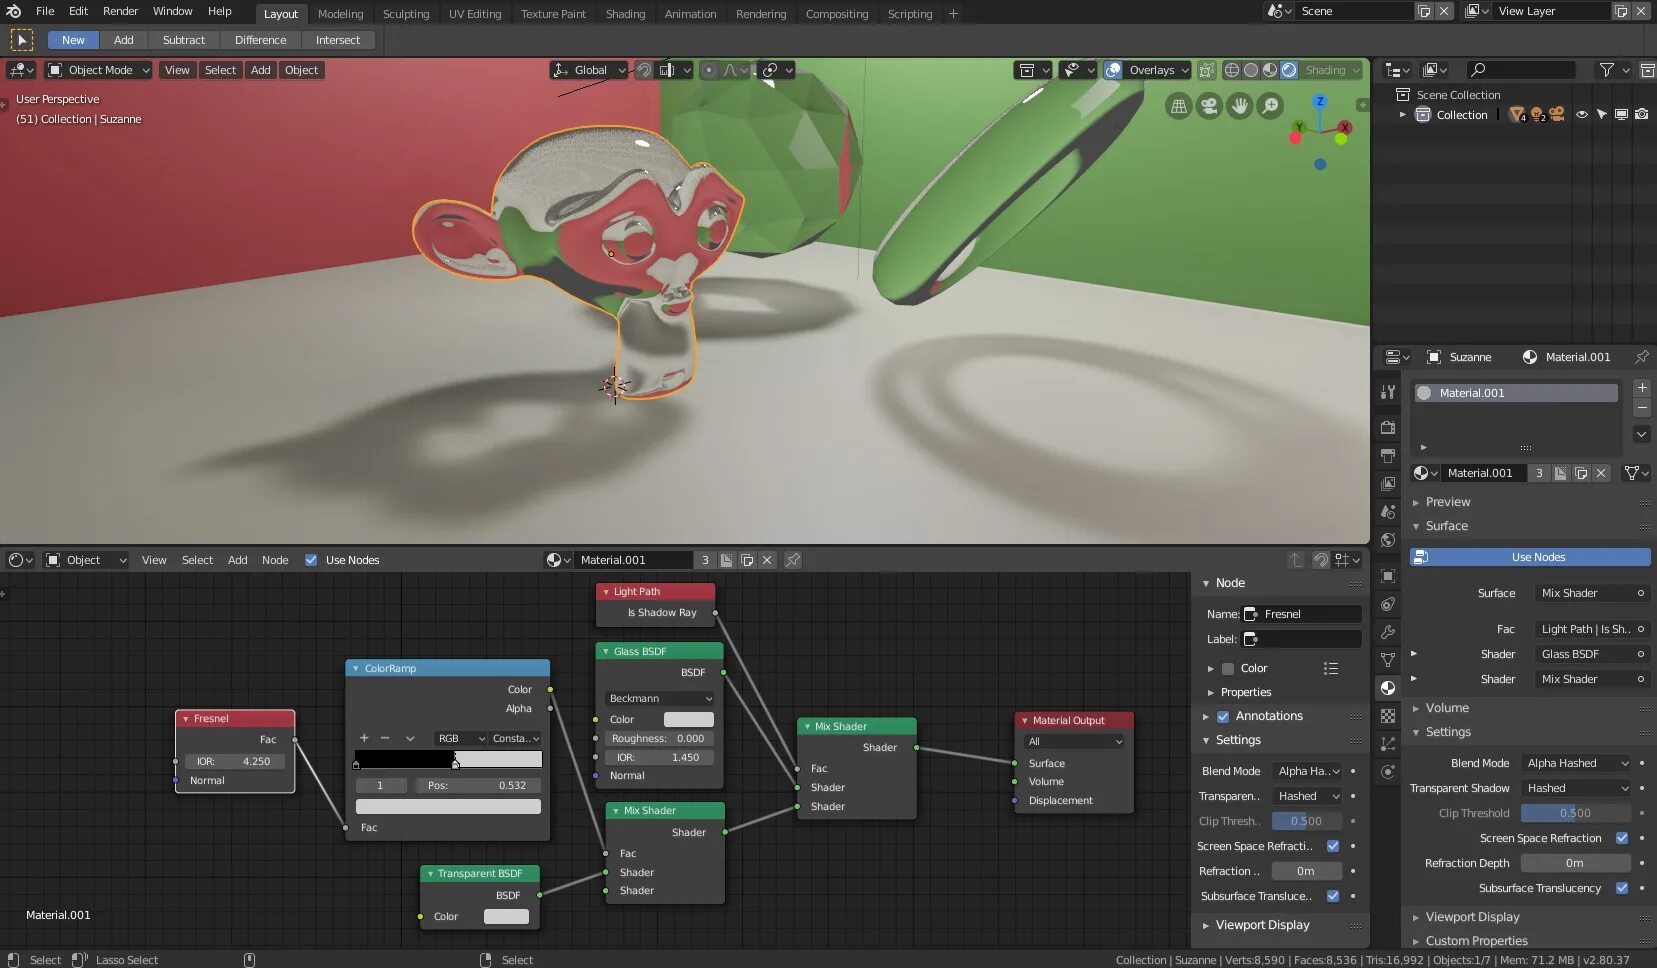Toggle the node Color checkbox
Viewport: 1657px width, 968px height.
[x=1228, y=669]
